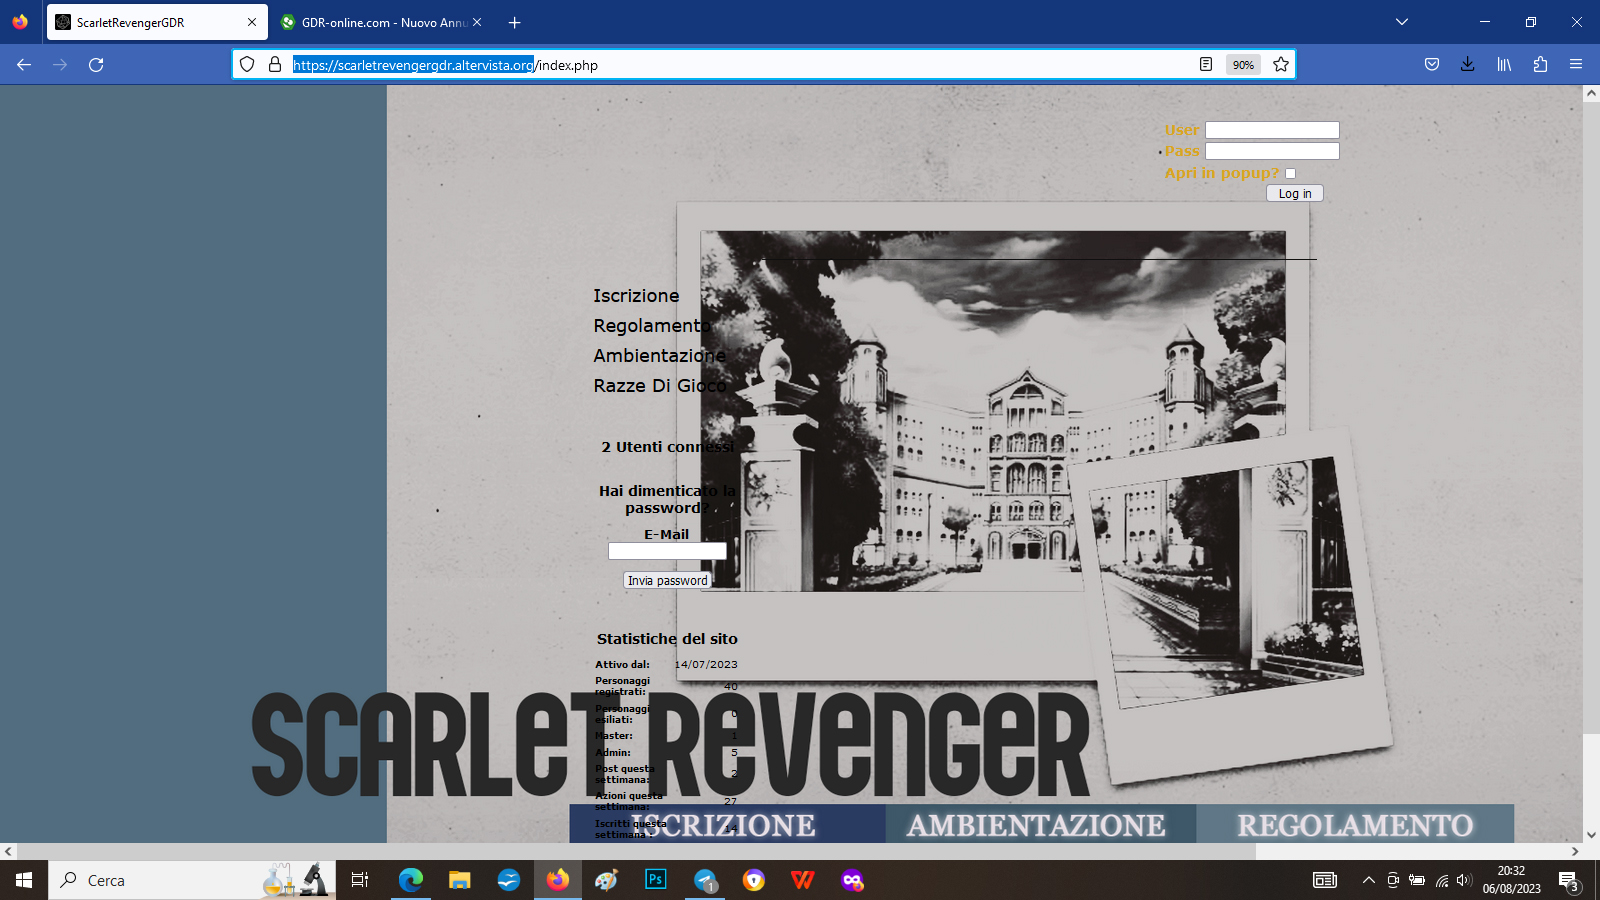Open extensions puzzle icon
Viewport: 1600px width, 900px height.
1540,65
